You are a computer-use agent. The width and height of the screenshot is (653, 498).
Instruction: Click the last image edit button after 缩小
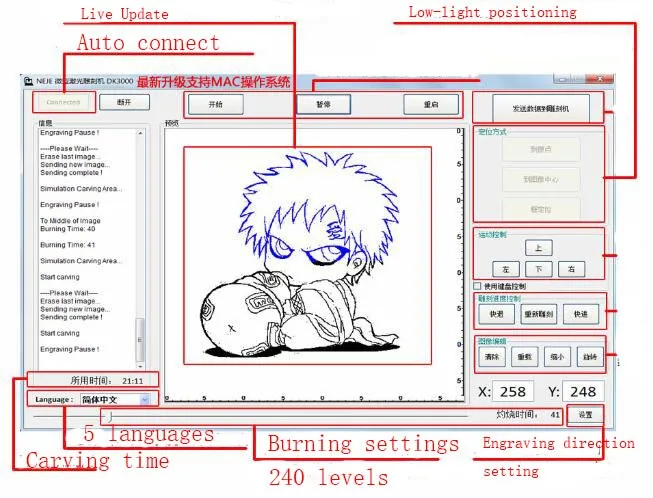590,357
